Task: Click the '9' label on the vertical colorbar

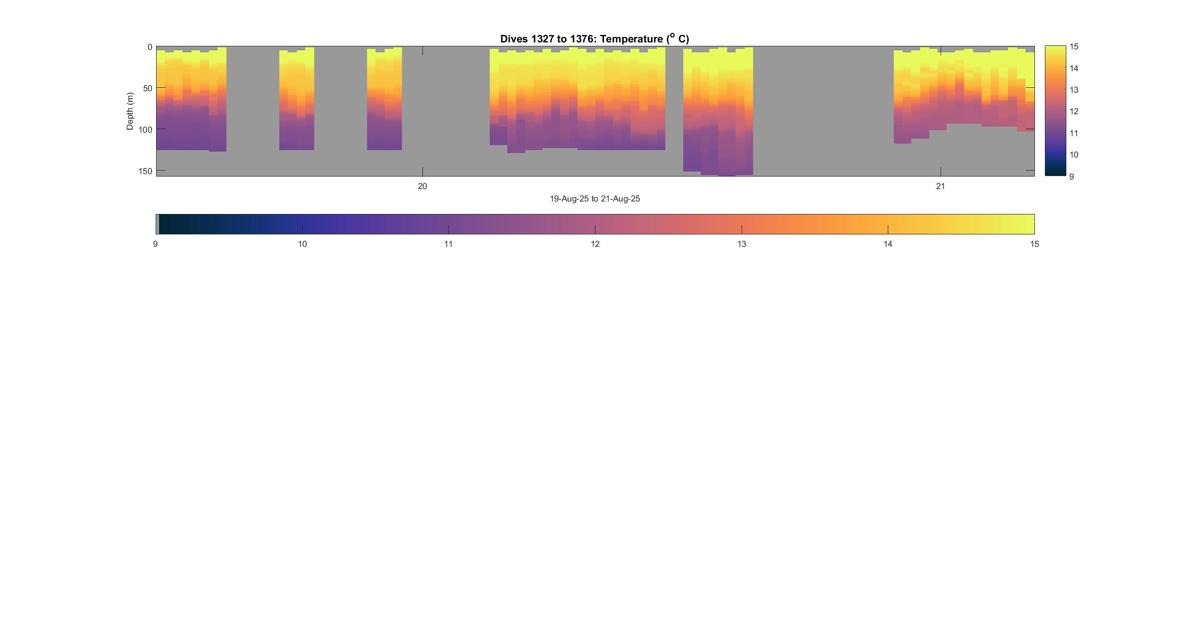Action: click(1072, 176)
